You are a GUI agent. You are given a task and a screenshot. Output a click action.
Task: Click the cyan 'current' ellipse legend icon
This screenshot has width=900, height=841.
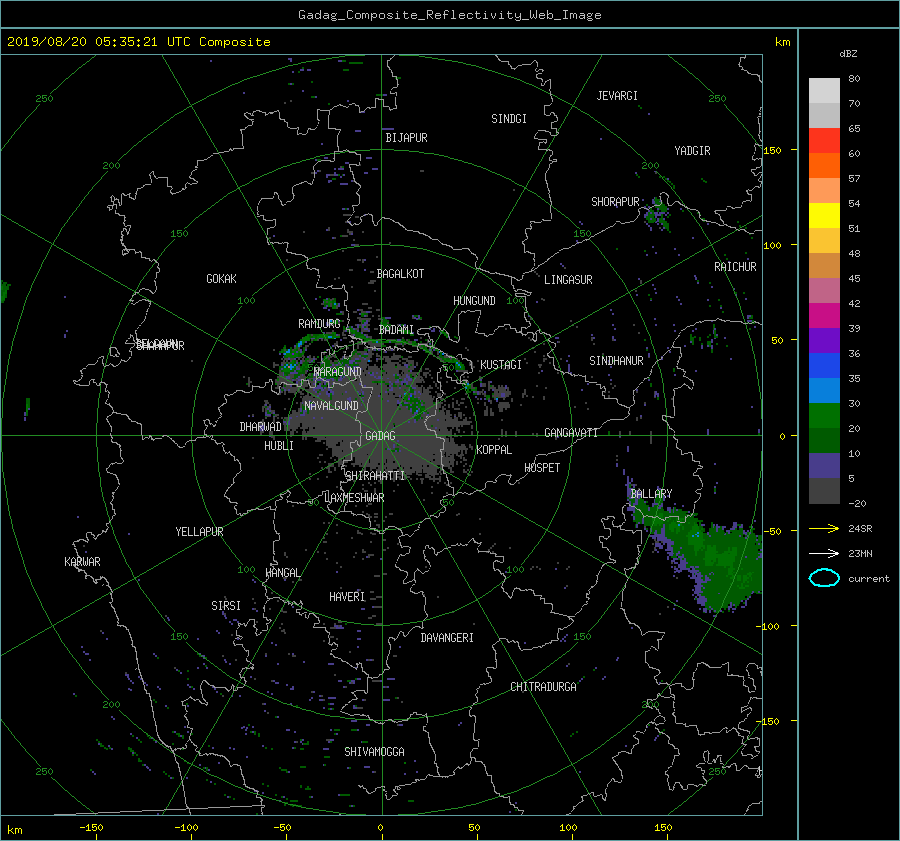pos(824,578)
